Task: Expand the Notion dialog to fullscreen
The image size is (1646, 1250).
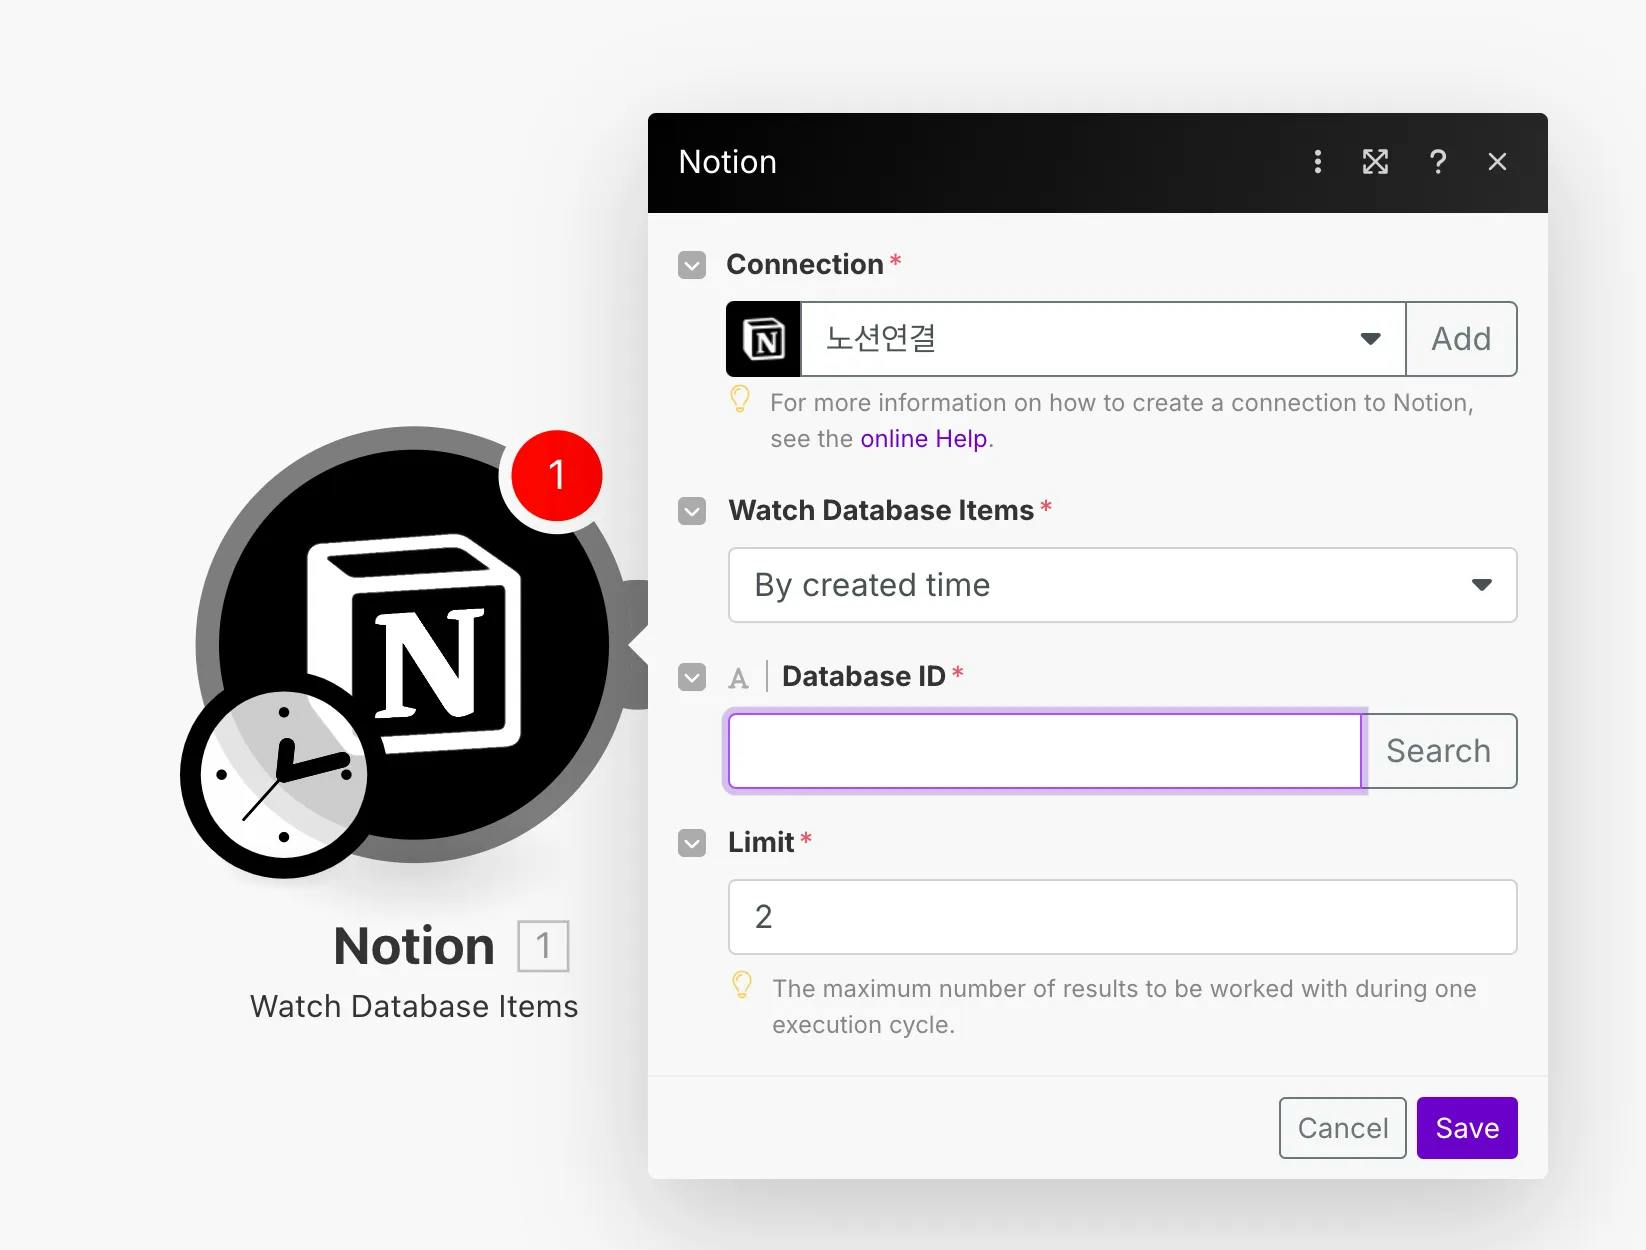Action: (1375, 162)
